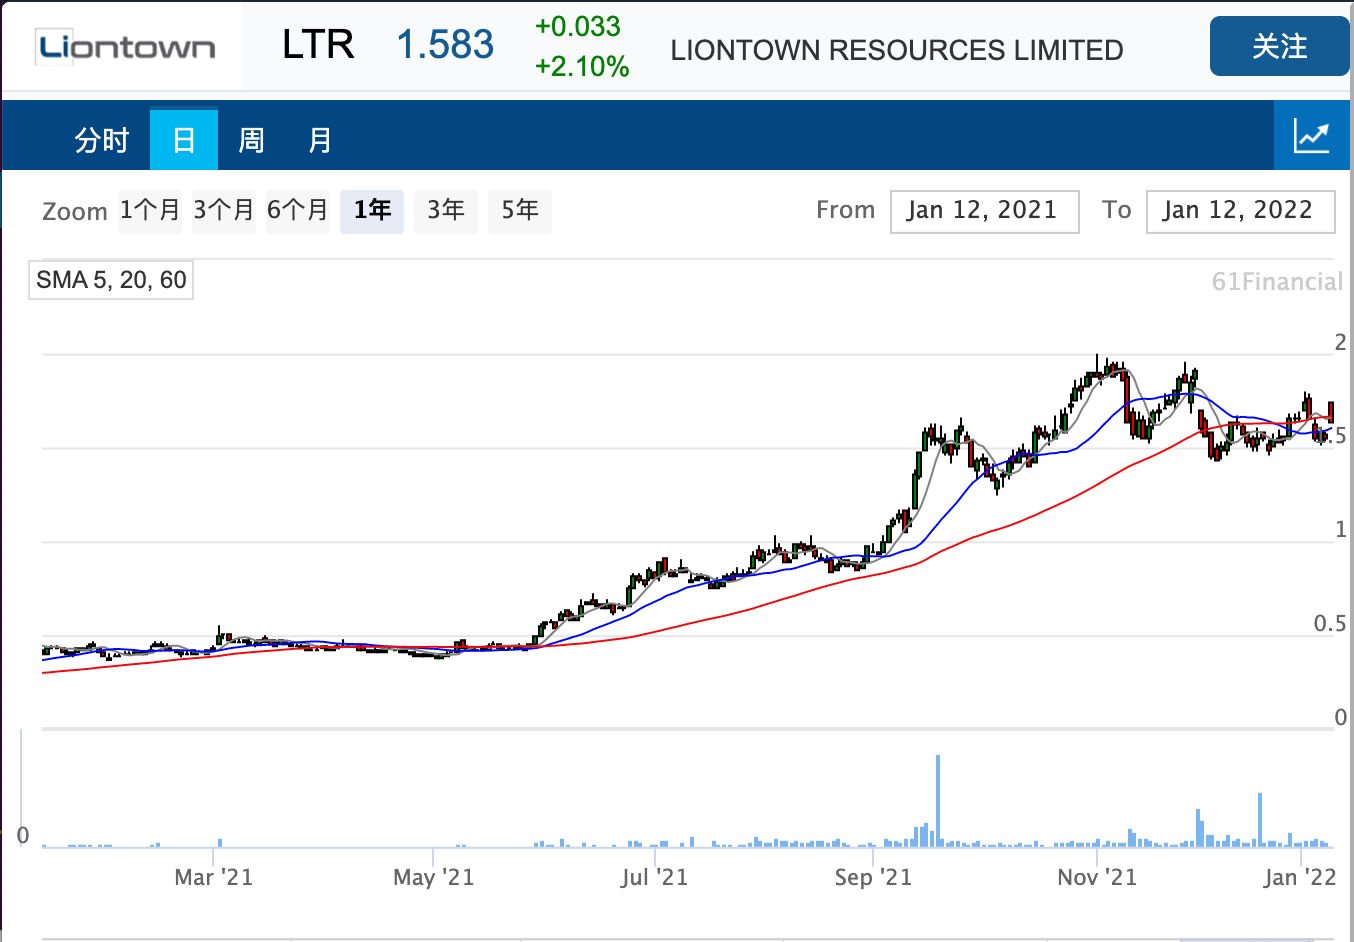The height and width of the screenshot is (942, 1354).
Task: Open the chart icon in the blue bar
Action: [1311, 136]
